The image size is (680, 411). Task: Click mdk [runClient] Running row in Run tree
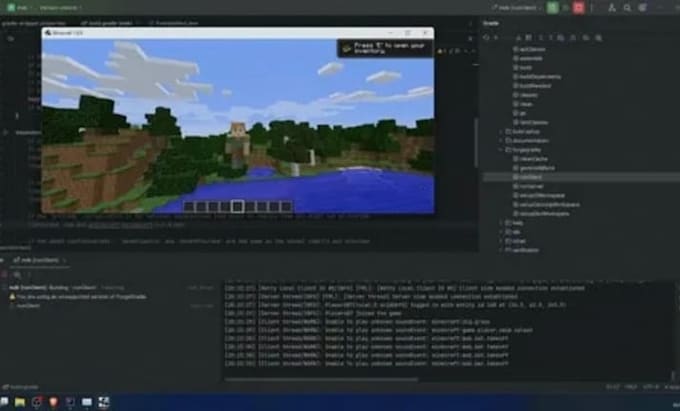(66, 287)
